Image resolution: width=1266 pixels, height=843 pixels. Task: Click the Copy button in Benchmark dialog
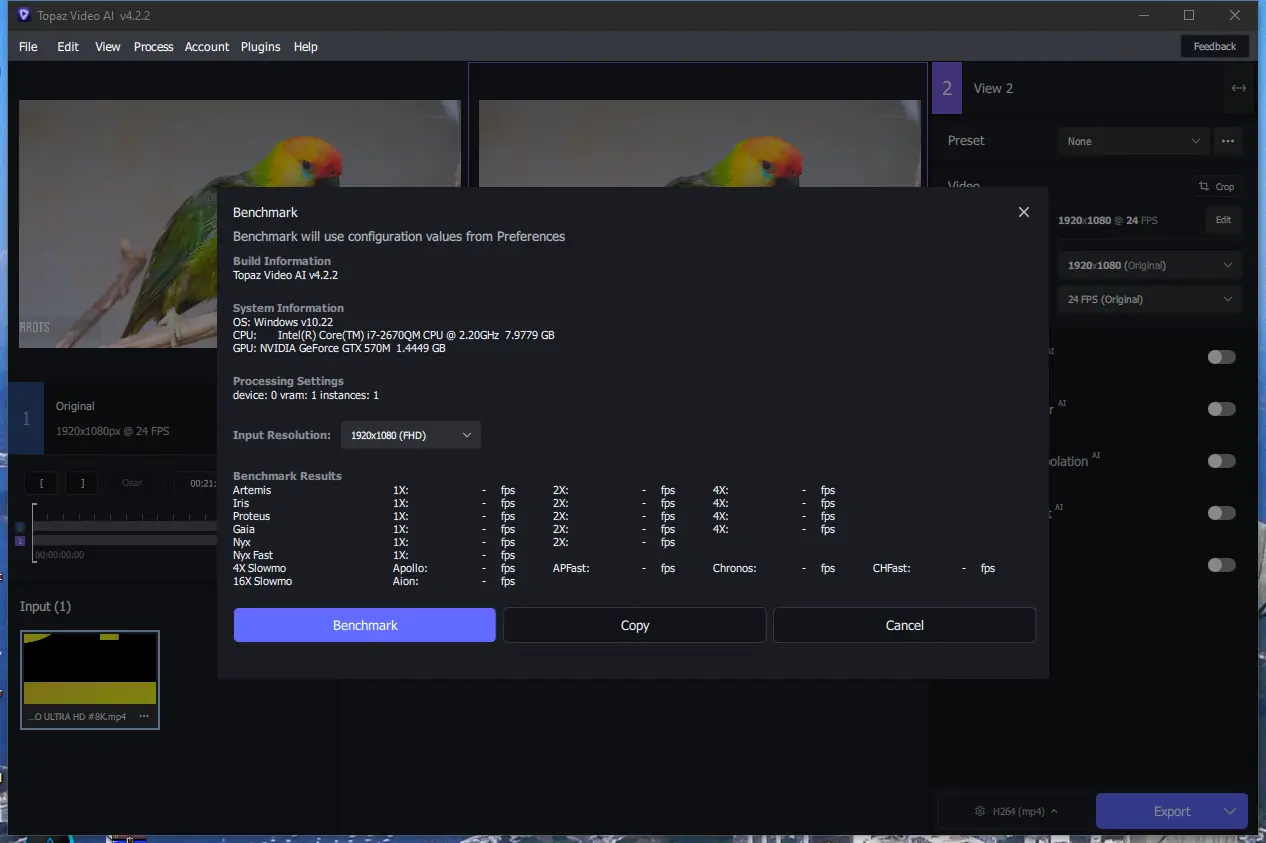635,625
